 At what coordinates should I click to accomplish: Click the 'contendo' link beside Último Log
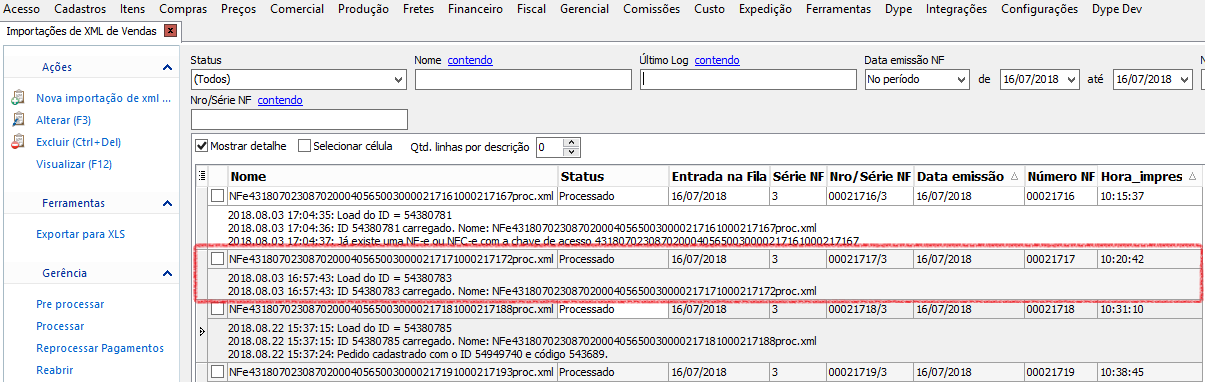tap(717, 60)
